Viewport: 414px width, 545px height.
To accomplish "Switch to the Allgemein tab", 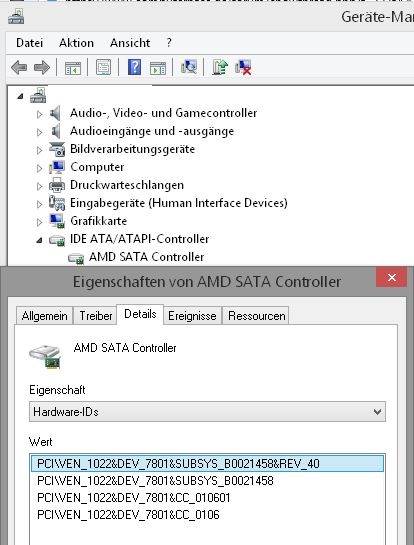I will [44, 316].
